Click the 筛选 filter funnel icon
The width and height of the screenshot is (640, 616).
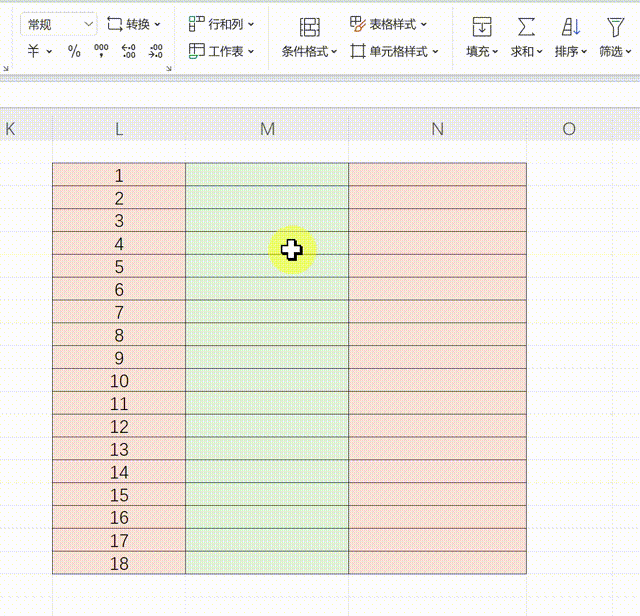tap(615, 27)
